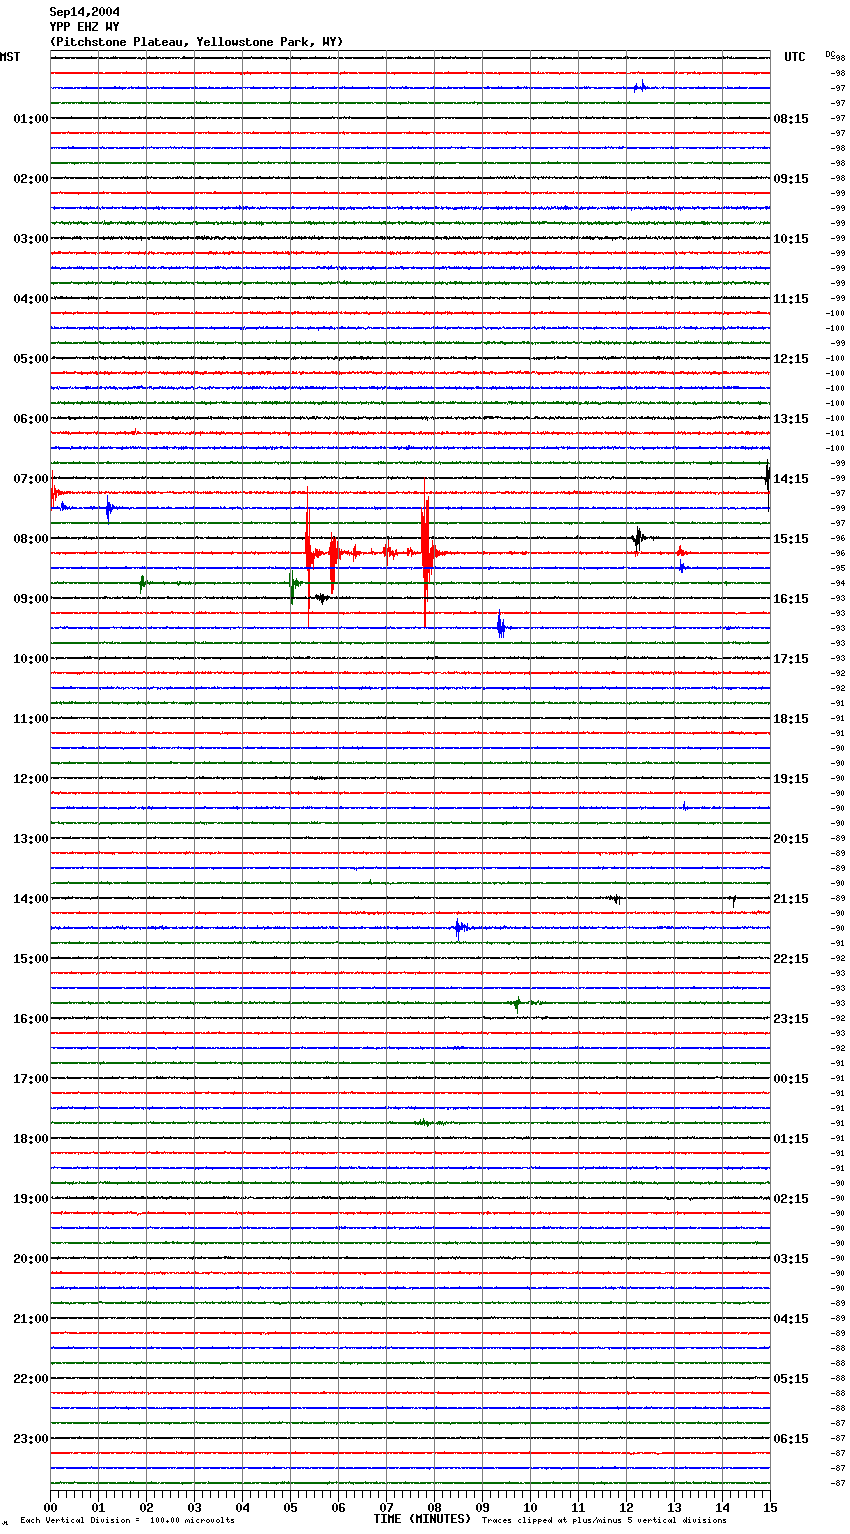Click minute '05' on the bottom time axis
The width and height of the screenshot is (850, 1534).
[290, 1506]
